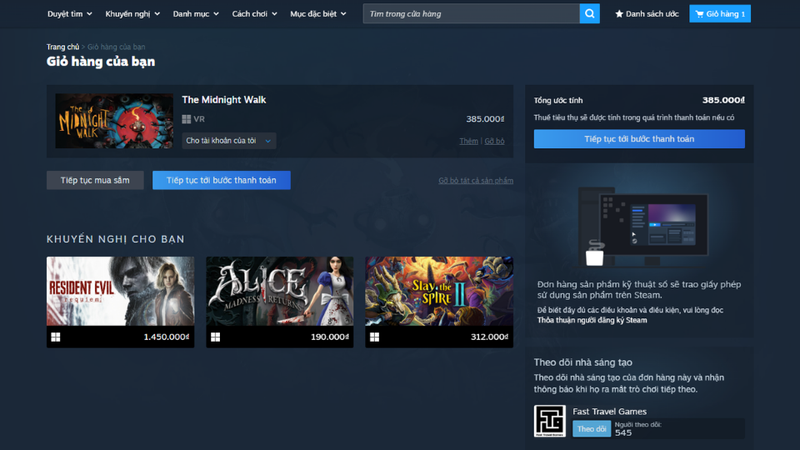Click the follower count 545
The width and height of the screenshot is (800, 450).
(623, 433)
